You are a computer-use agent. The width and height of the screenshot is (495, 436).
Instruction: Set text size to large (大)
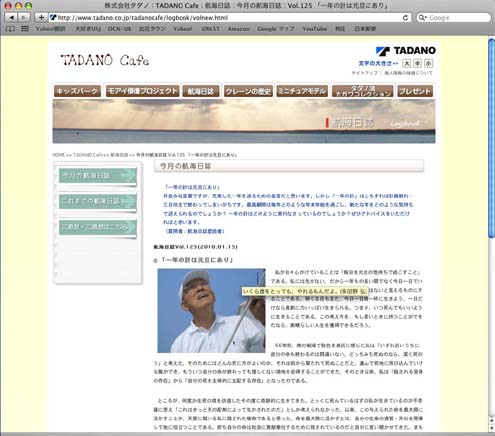coord(406,63)
